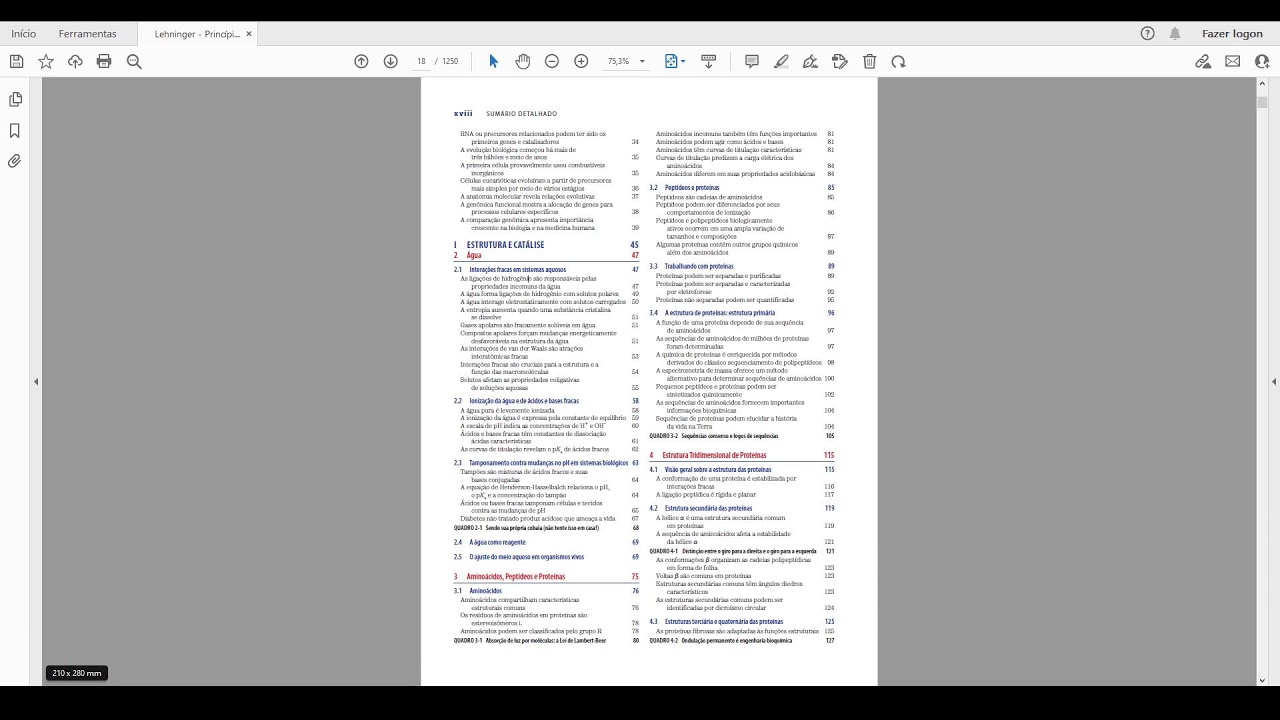Upload file to cloud storage
The height and width of the screenshot is (720, 1280).
pyautogui.click(x=75, y=61)
